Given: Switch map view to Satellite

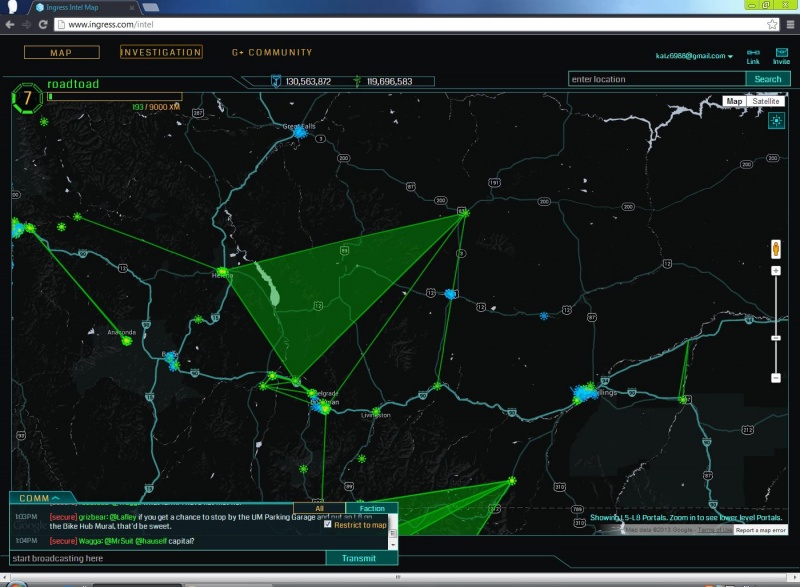Looking at the screenshot, I should pos(766,101).
